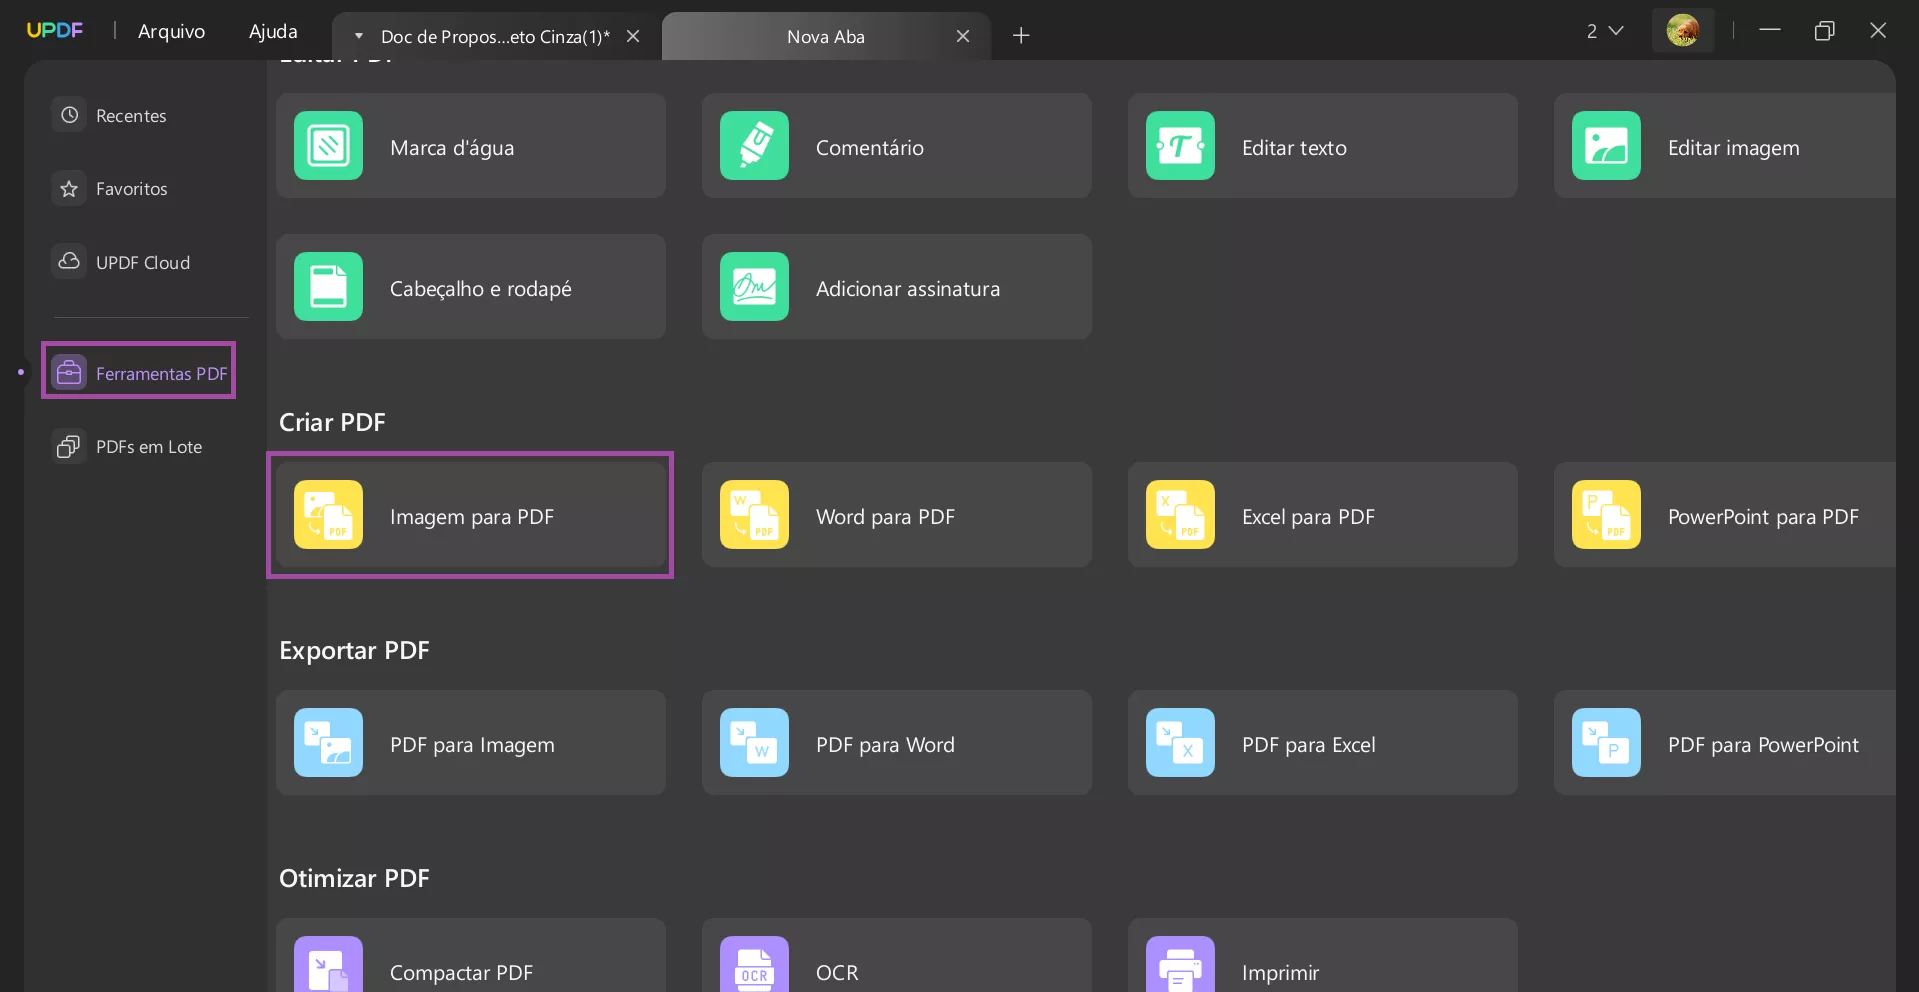Choose the Excel para PDF icon
1919x992 pixels.
[x=1180, y=515]
